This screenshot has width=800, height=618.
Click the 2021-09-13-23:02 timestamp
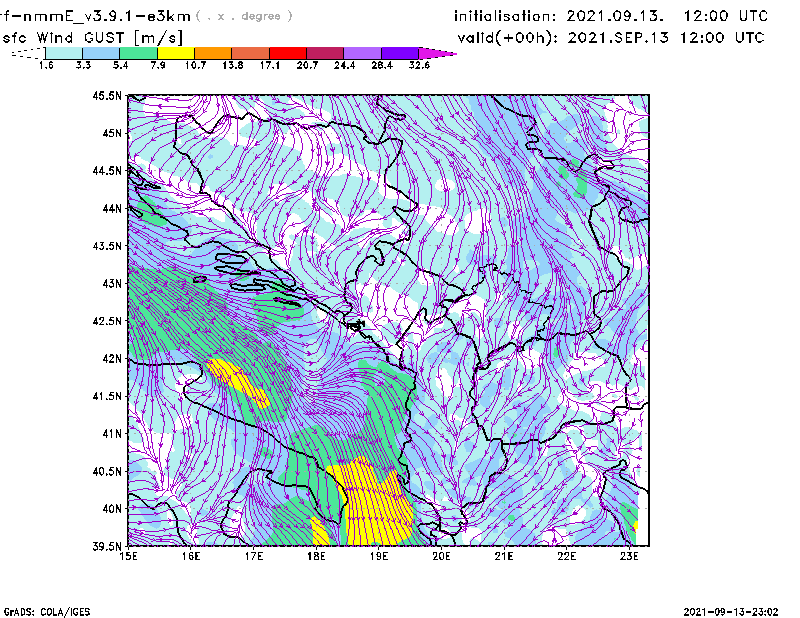(731, 612)
